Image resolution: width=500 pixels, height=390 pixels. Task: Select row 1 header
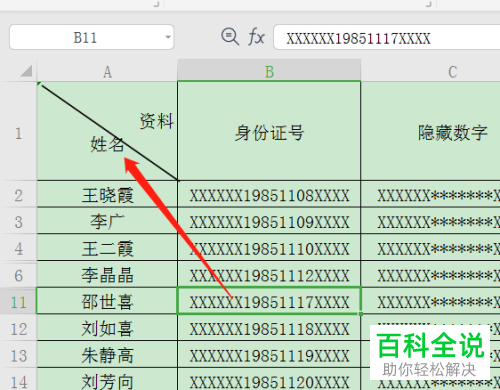click(18, 131)
